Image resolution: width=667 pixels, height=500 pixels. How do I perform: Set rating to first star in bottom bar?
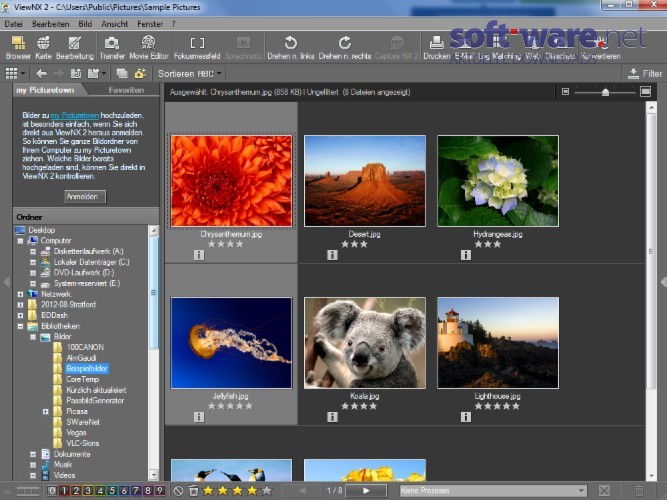208,491
